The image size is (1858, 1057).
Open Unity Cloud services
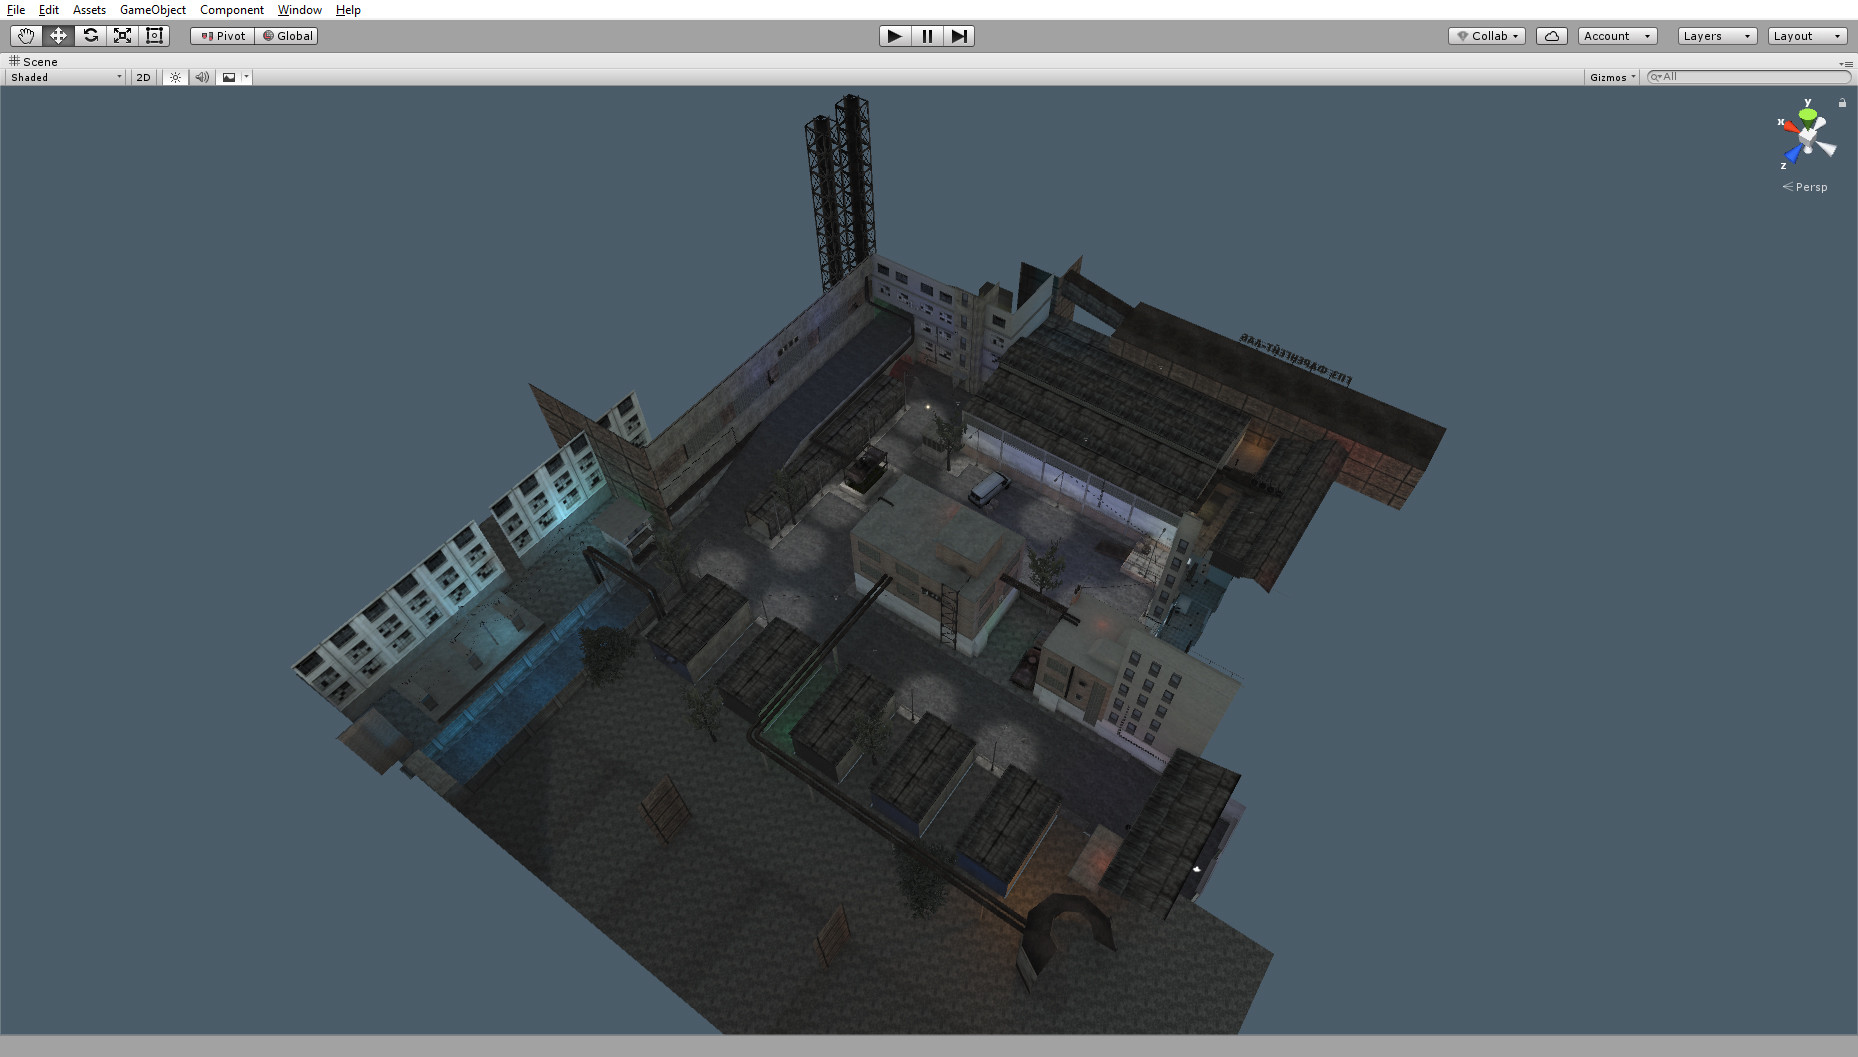tap(1551, 35)
